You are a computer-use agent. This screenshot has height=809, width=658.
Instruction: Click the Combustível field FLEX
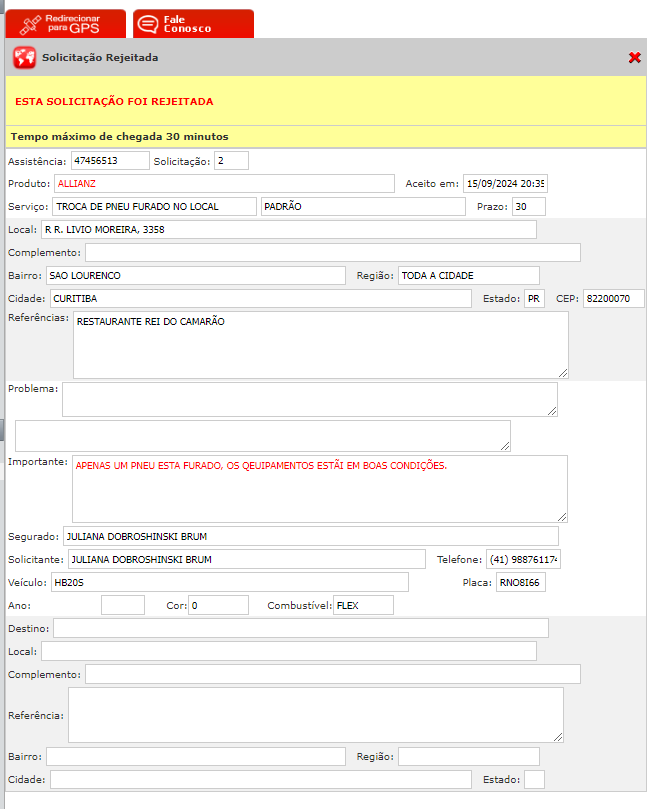(363, 605)
